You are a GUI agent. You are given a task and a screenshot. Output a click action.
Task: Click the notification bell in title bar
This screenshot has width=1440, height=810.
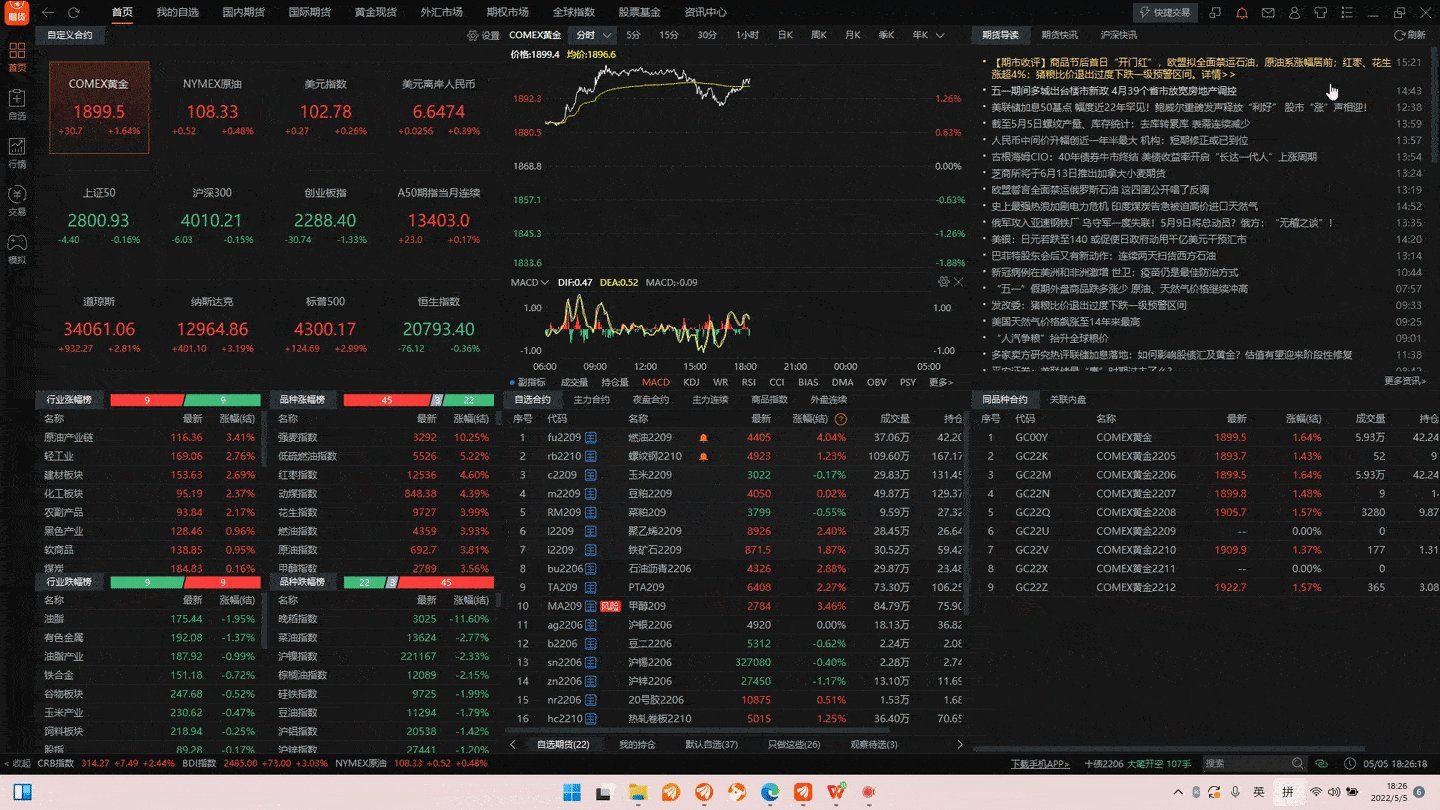(x=1242, y=13)
